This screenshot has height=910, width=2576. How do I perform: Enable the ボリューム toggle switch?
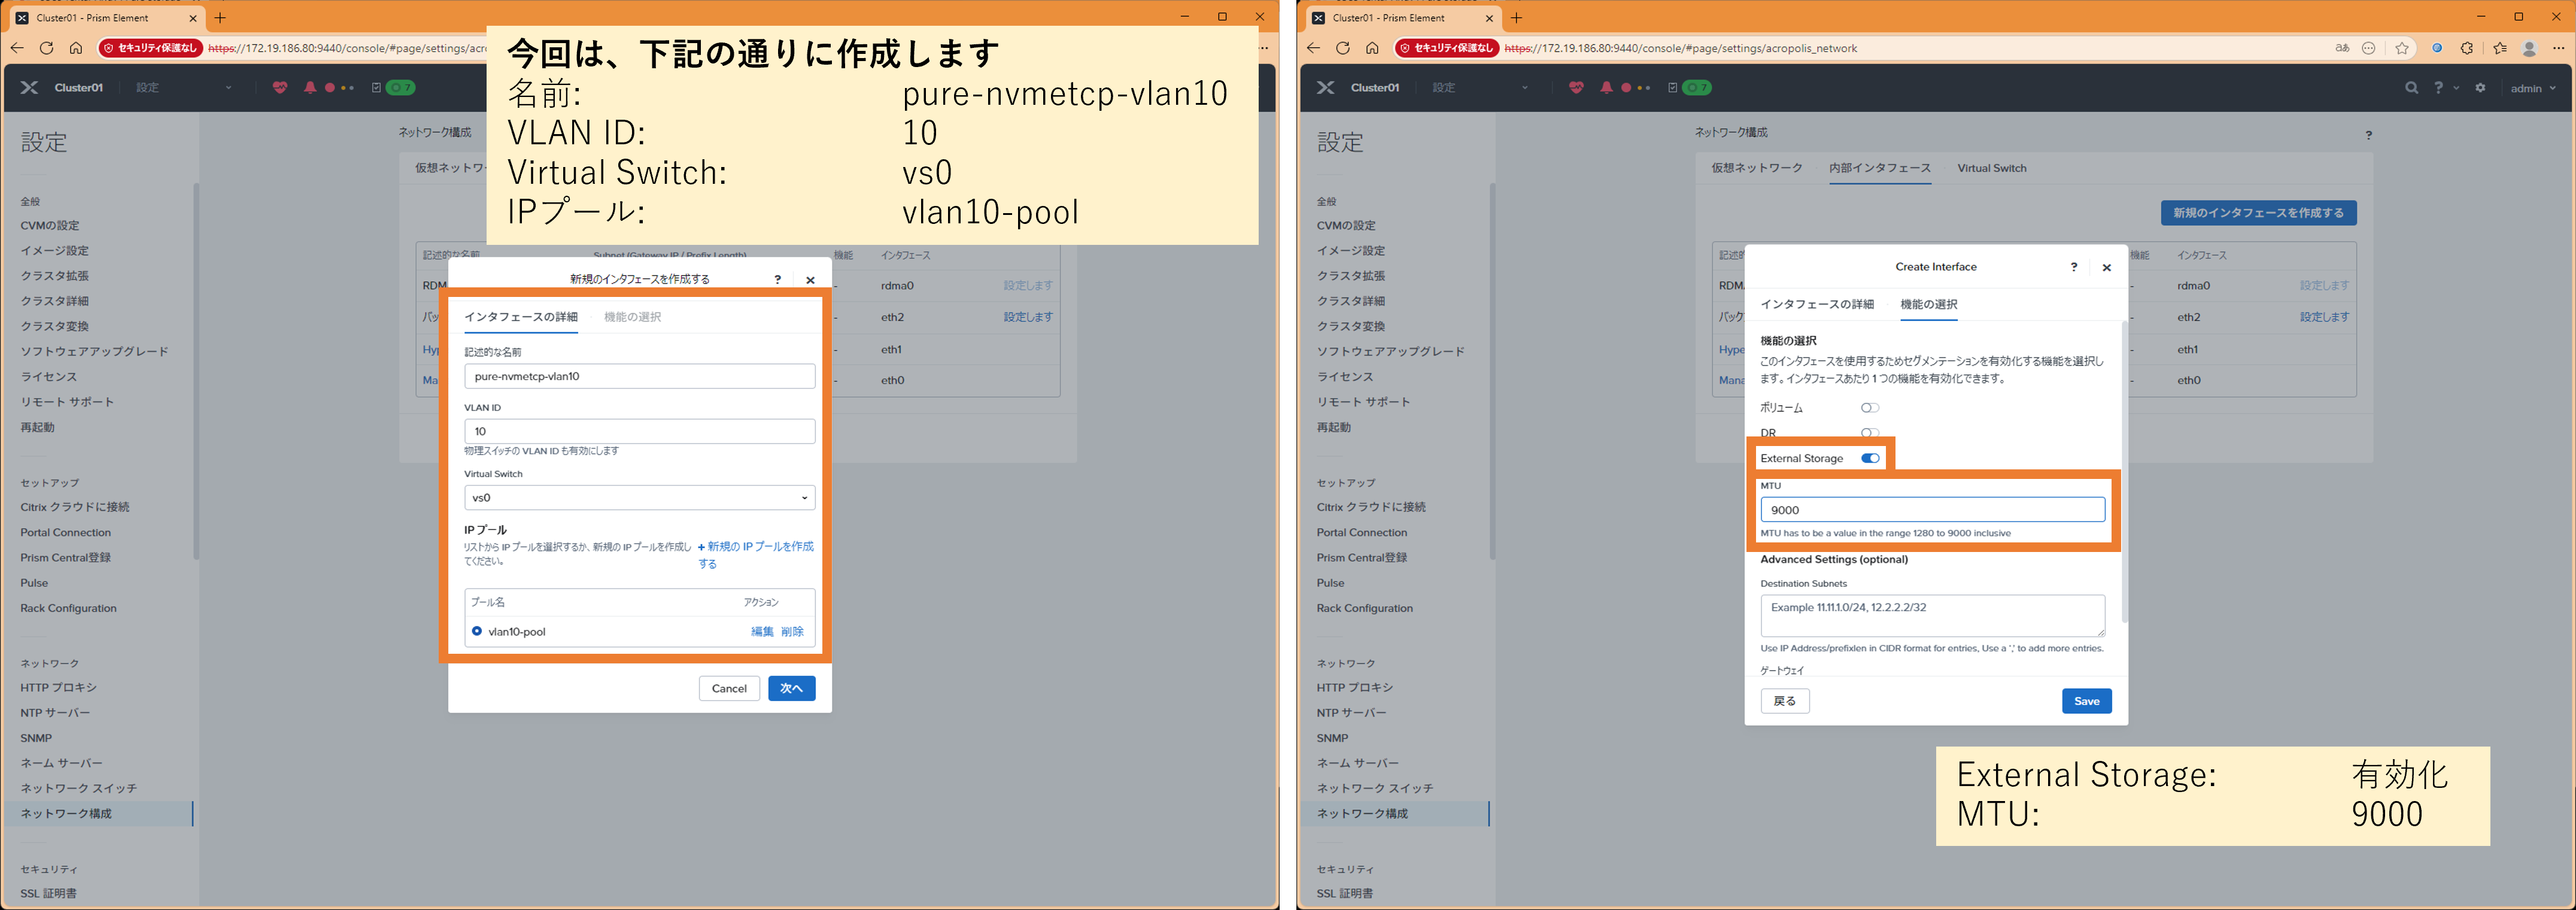click(x=1869, y=408)
